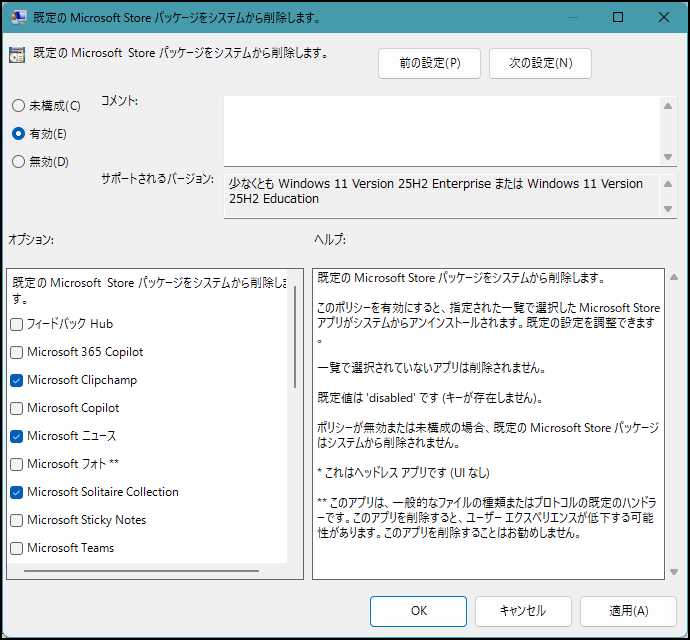This screenshot has height=640, width=690.
Task: Uncheck Microsoft Solitaire Collection
Action: coord(17,492)
